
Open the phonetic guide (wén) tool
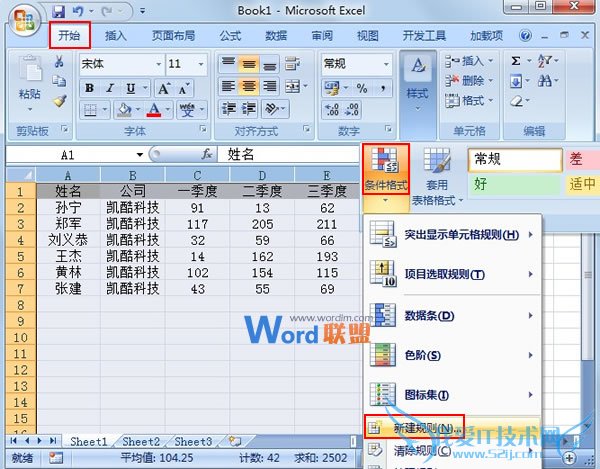pos(187,110)
